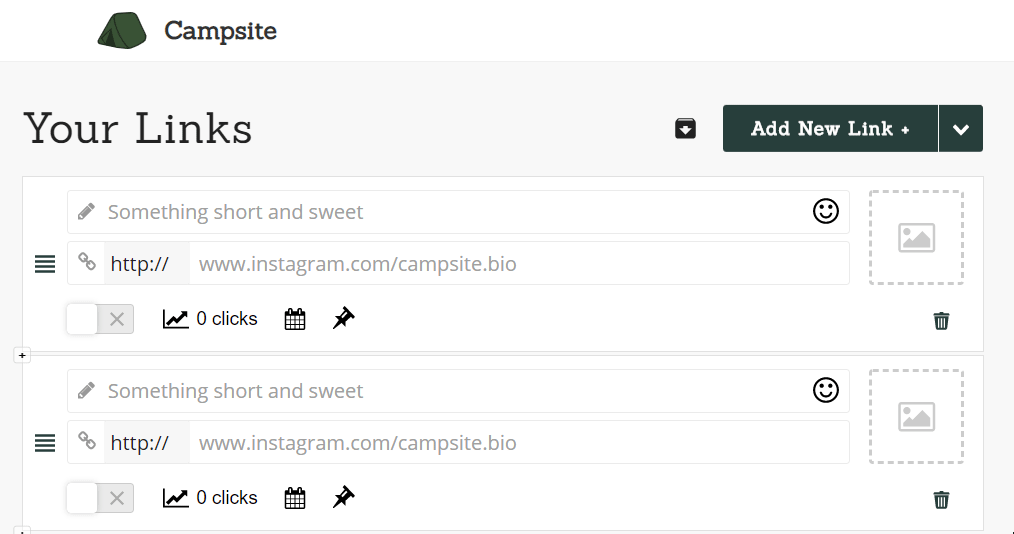1014x534 pixels.
Task: Toggle the first link on
Action: click(x=100, y=319)
